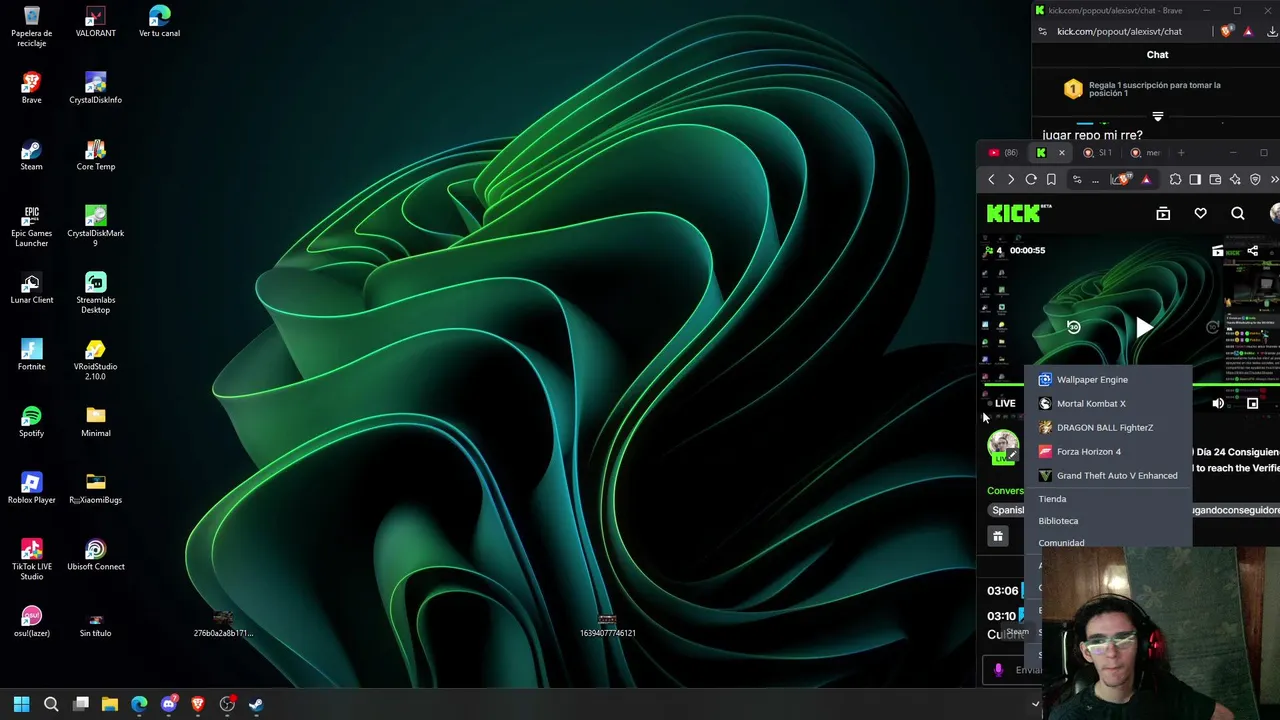Image resolution: width=1280 pixels, height=720 pixels.
Task: Select the VRoidStudio 2.10.0 icon
Action: [95, 360]
